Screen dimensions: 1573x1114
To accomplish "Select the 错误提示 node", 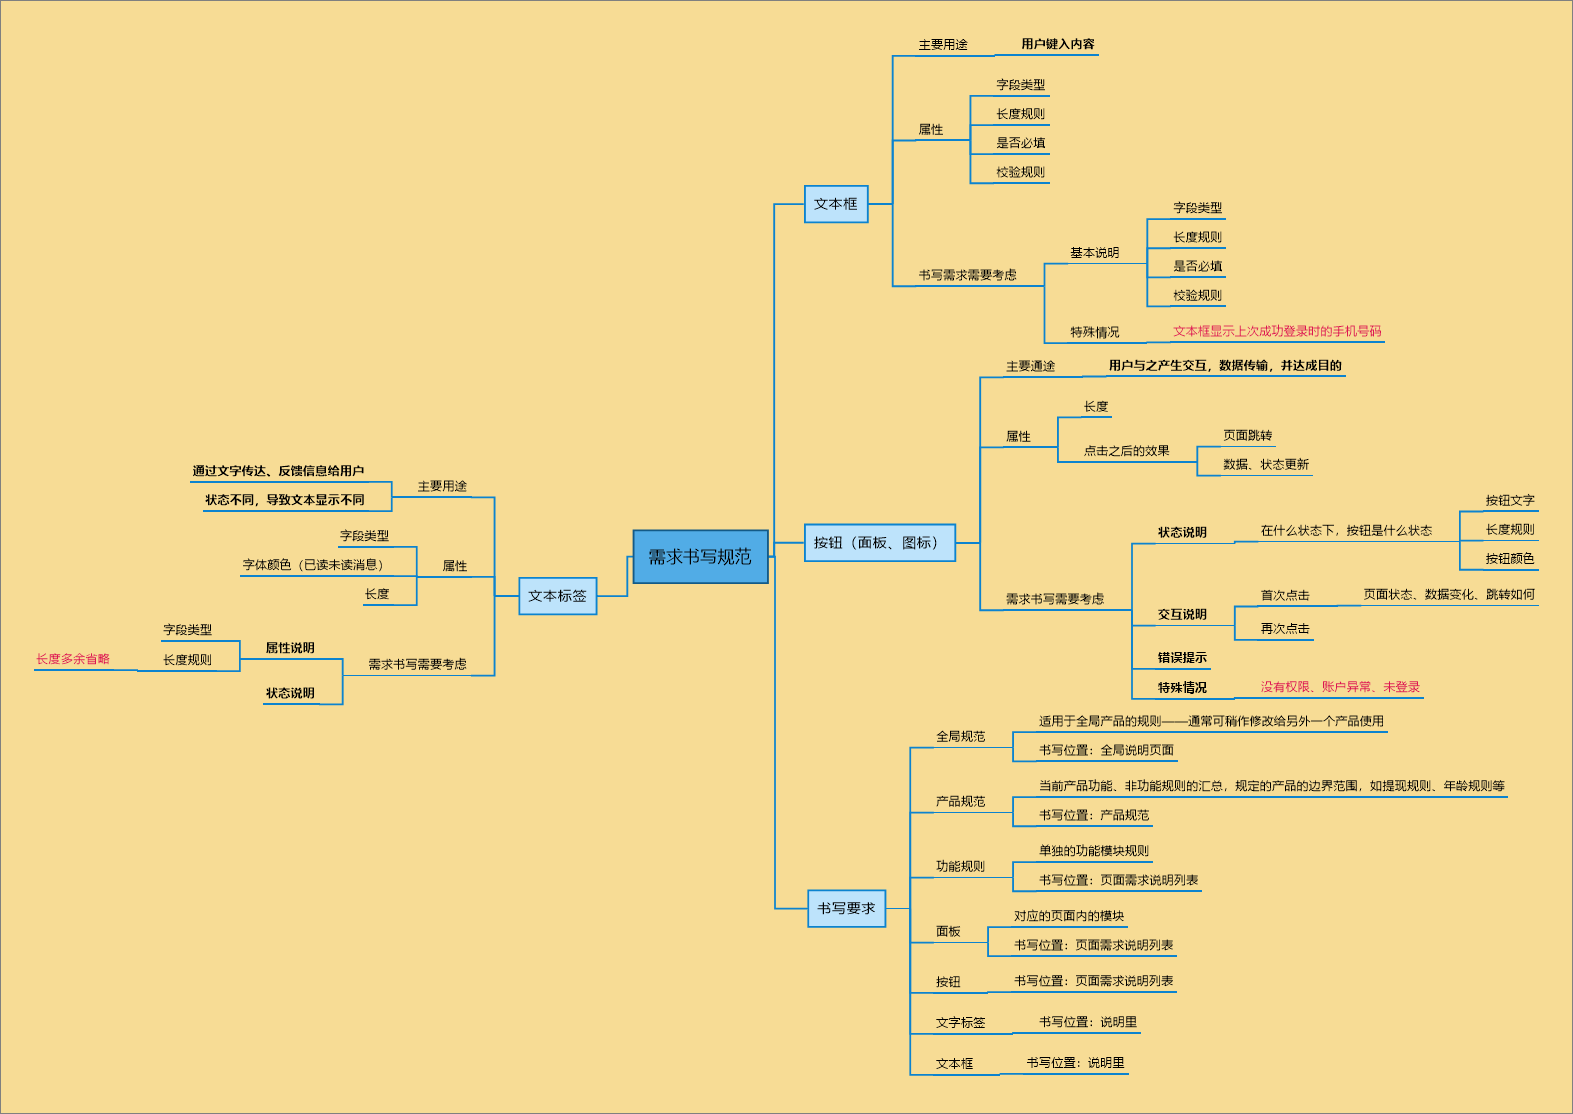I will click(1182, 658).
